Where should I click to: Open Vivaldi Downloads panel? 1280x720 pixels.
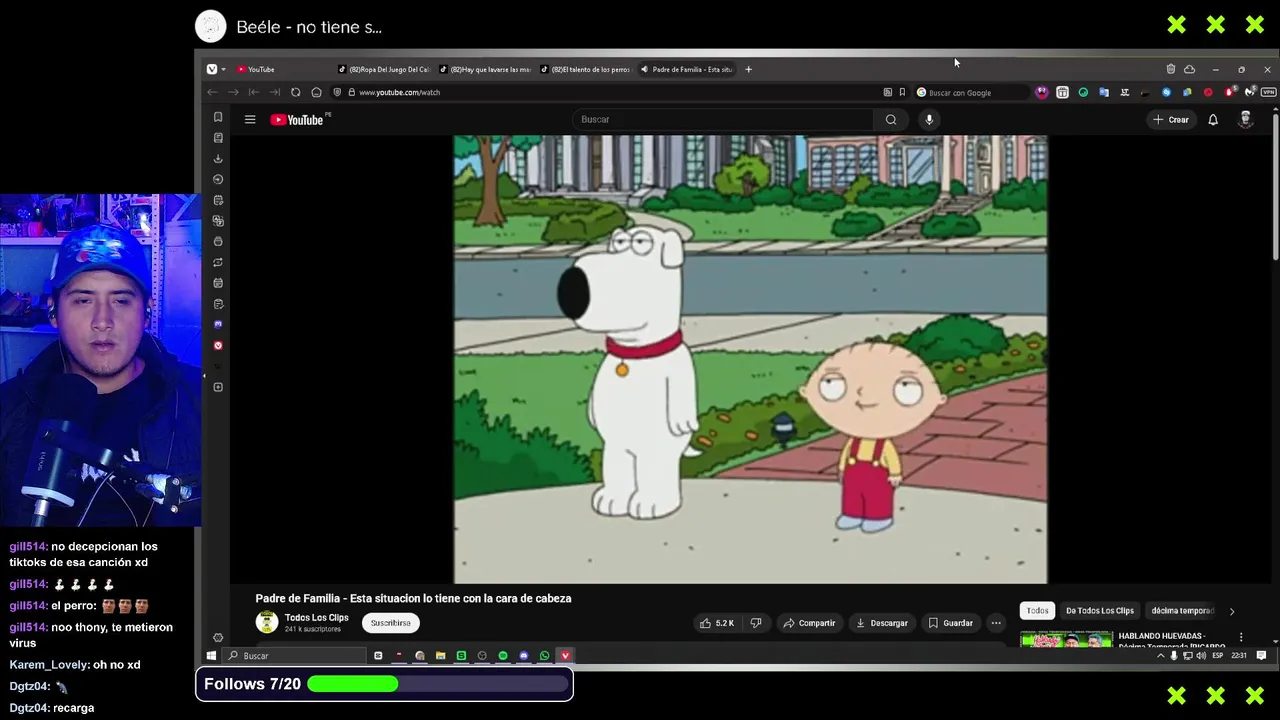(x=218, y=159)
